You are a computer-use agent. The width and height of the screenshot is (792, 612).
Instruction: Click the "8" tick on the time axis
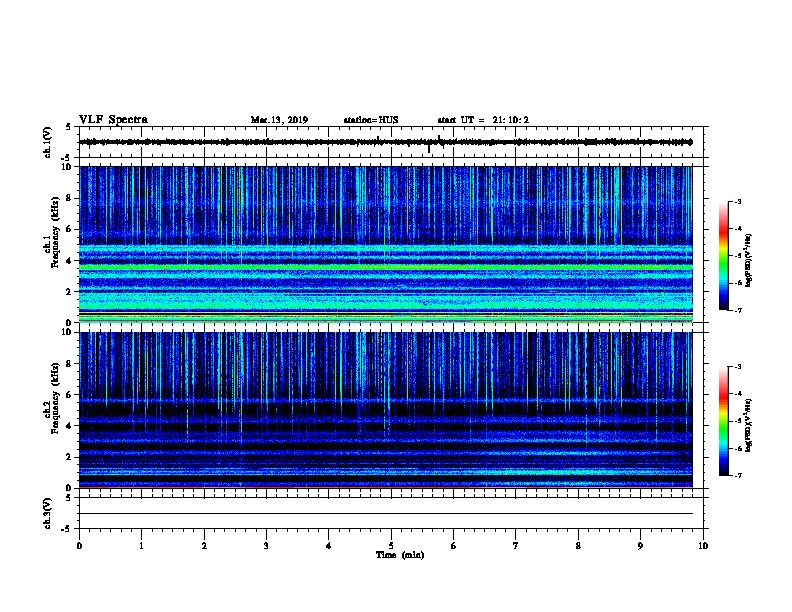578,546
